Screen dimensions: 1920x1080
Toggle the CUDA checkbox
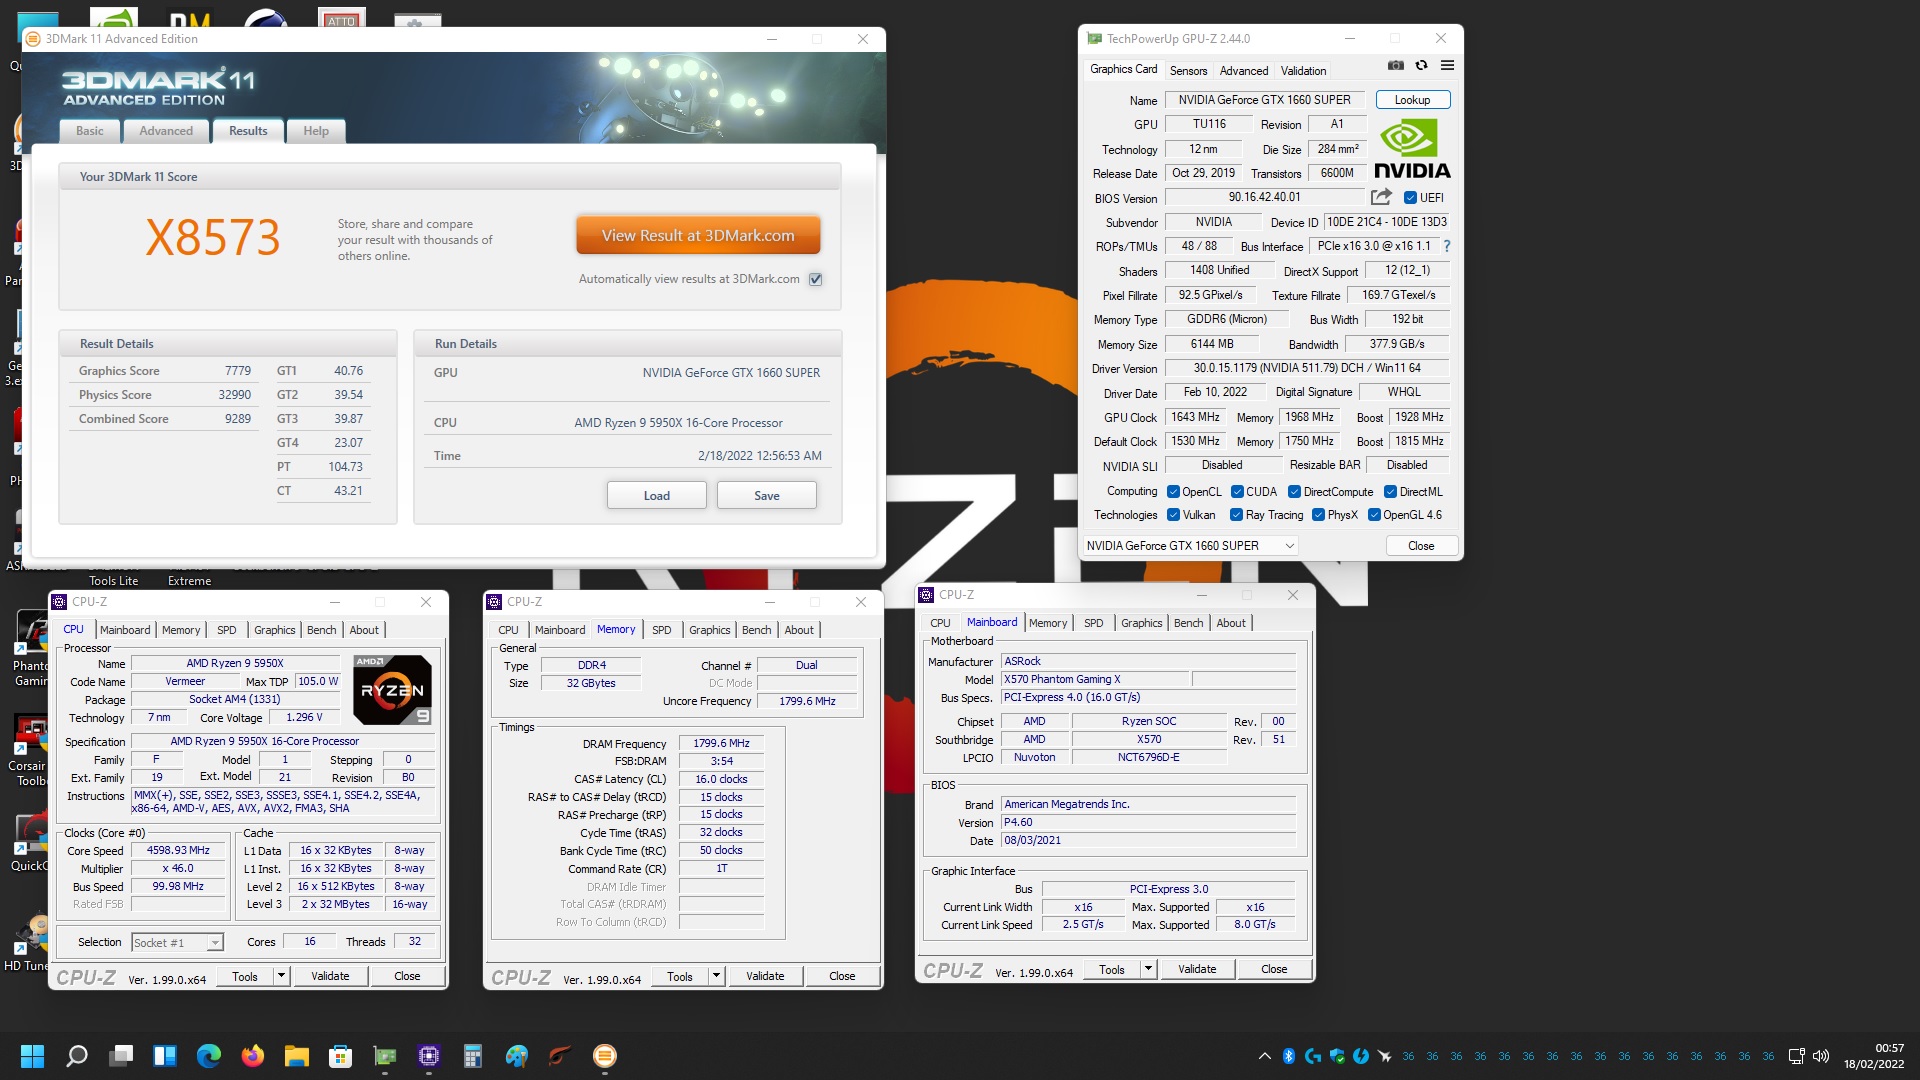(x=1237, y=492)
